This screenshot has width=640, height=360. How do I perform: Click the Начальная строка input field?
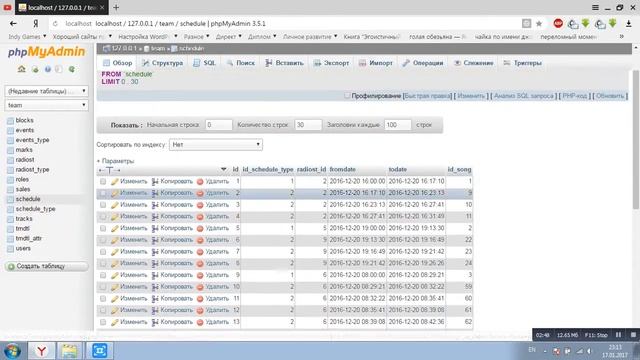tap(219, 125)
